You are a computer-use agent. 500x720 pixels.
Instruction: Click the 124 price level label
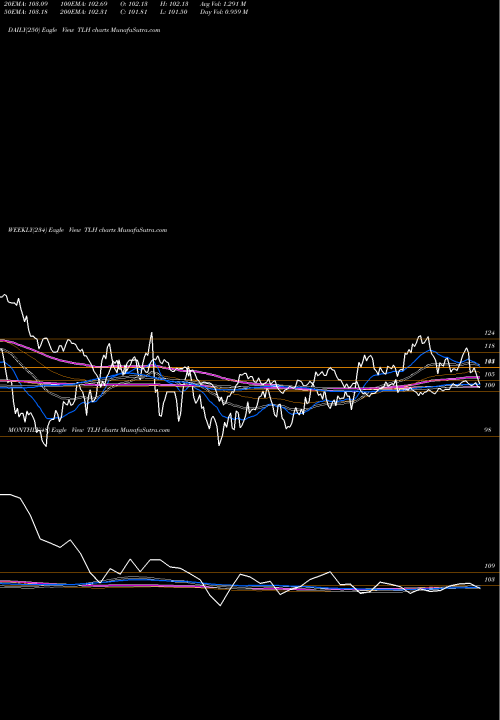click(489, 333)
